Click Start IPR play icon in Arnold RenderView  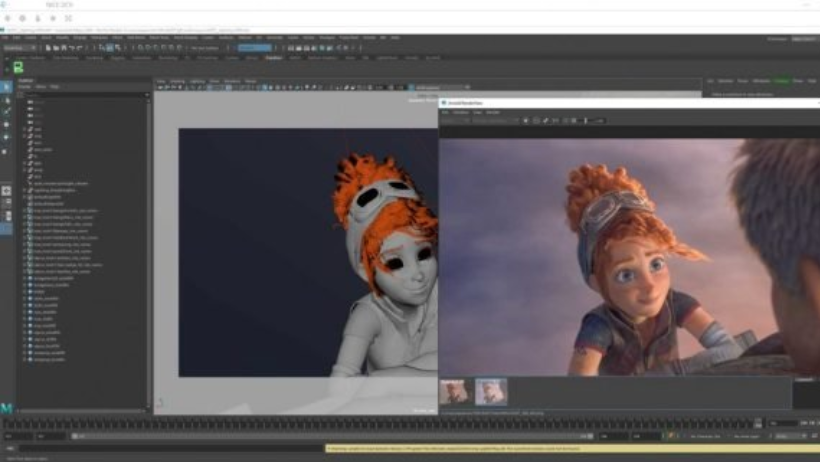[526, 121]
